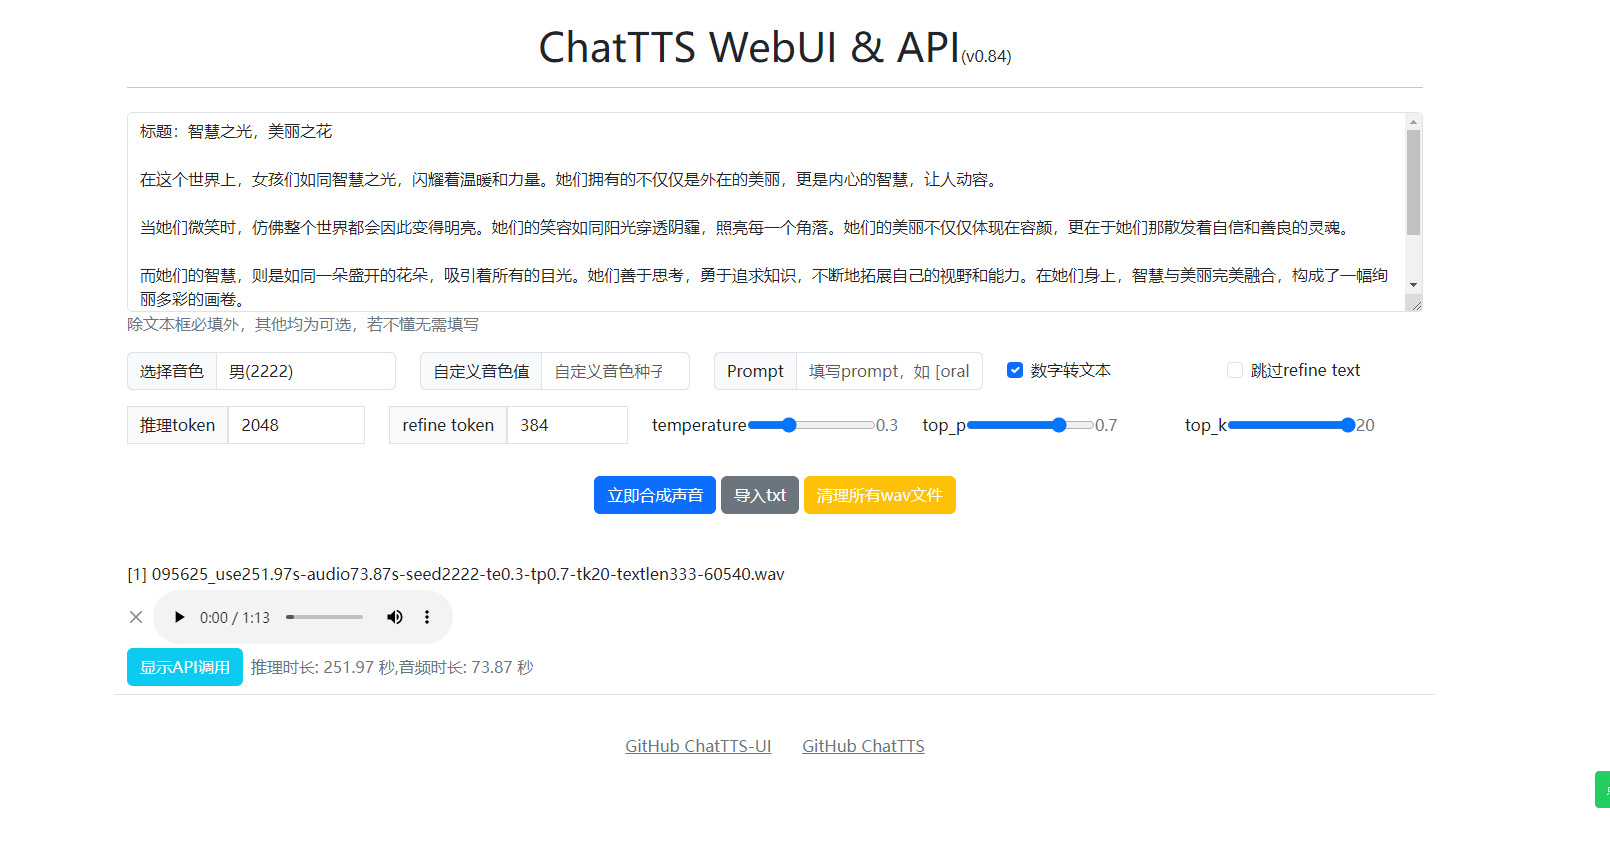Click the 推理时长 duration status text
1610x851 pixels.
coord(392,667)
